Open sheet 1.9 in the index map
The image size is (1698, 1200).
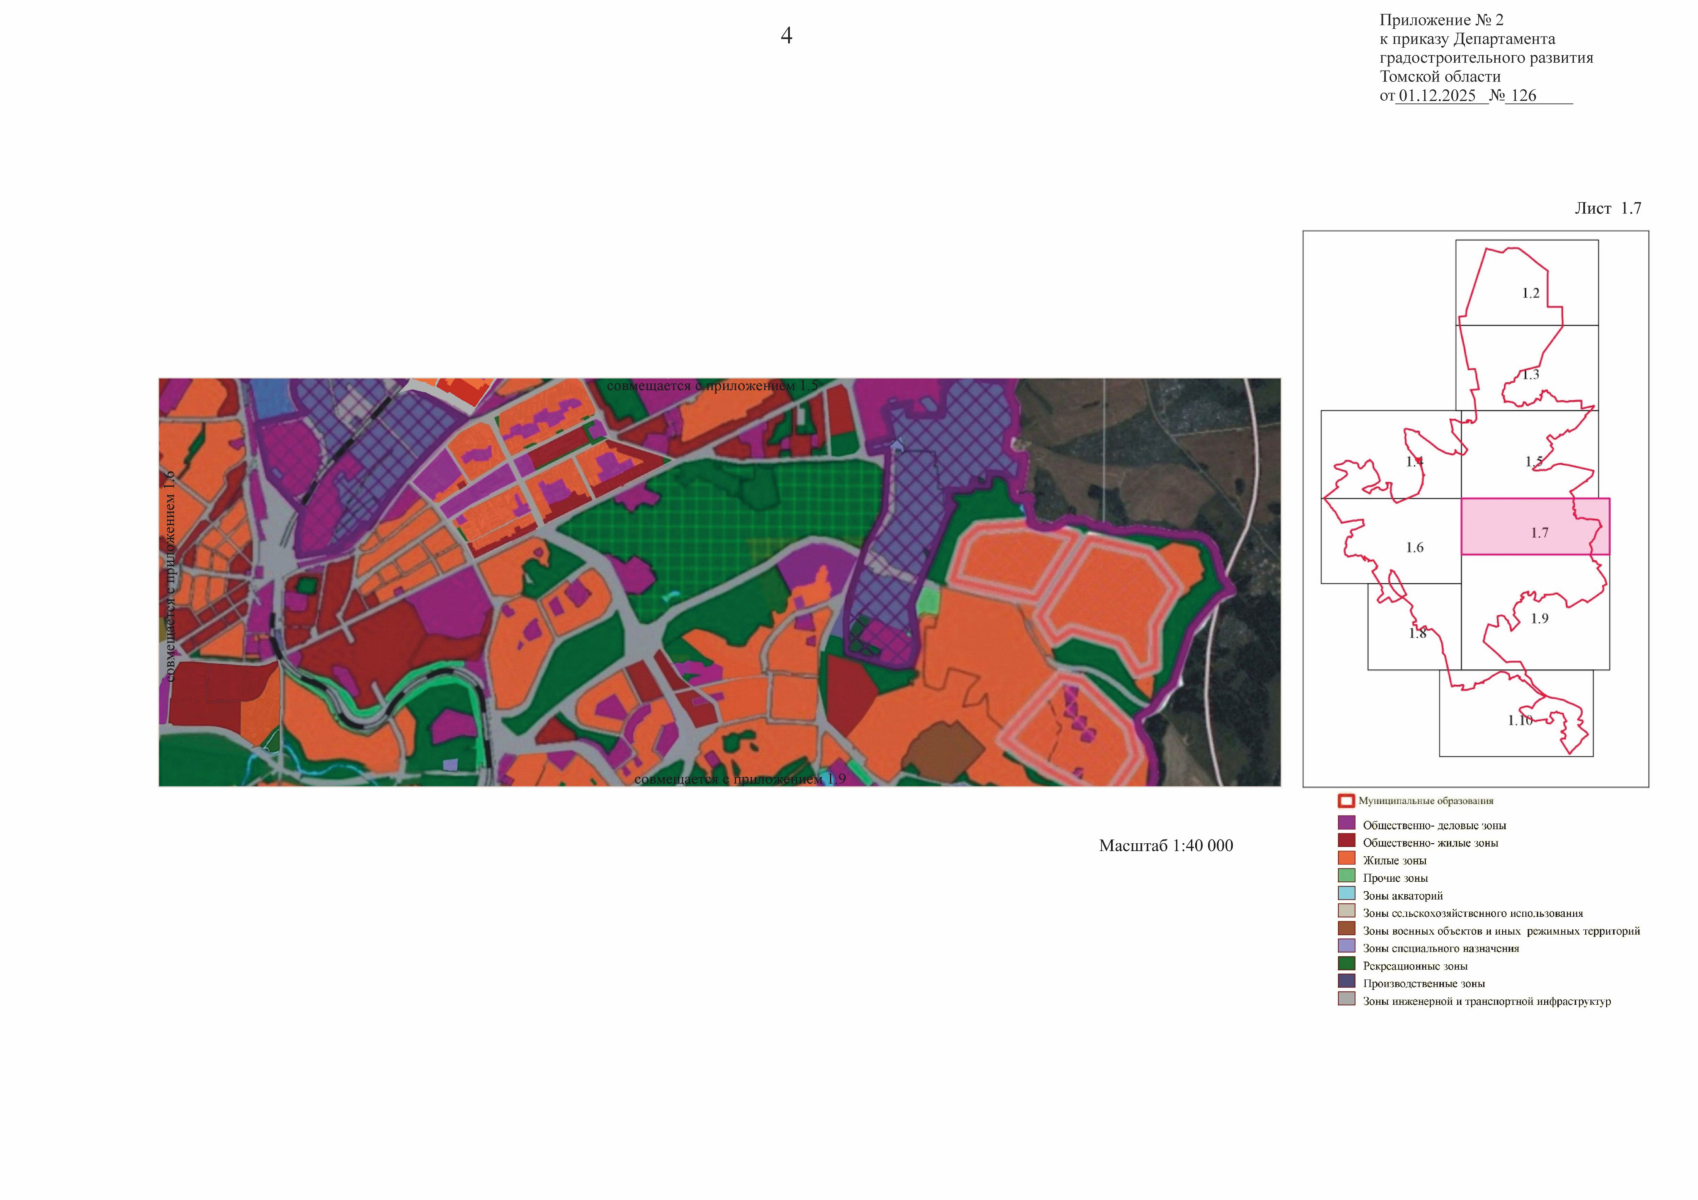pyautogui.click(x=1538, y=619)
